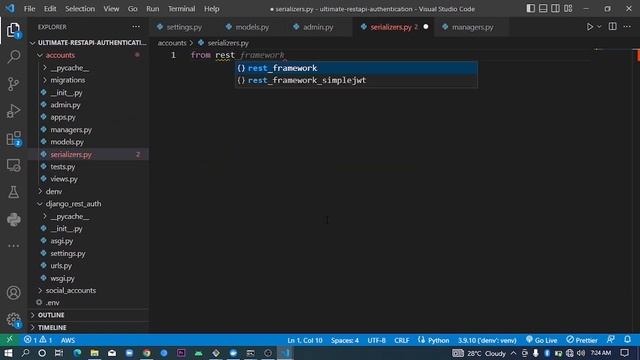Change encoding via UTF-8
Viewport: 640px width, 360px height.
click(376, 340)
